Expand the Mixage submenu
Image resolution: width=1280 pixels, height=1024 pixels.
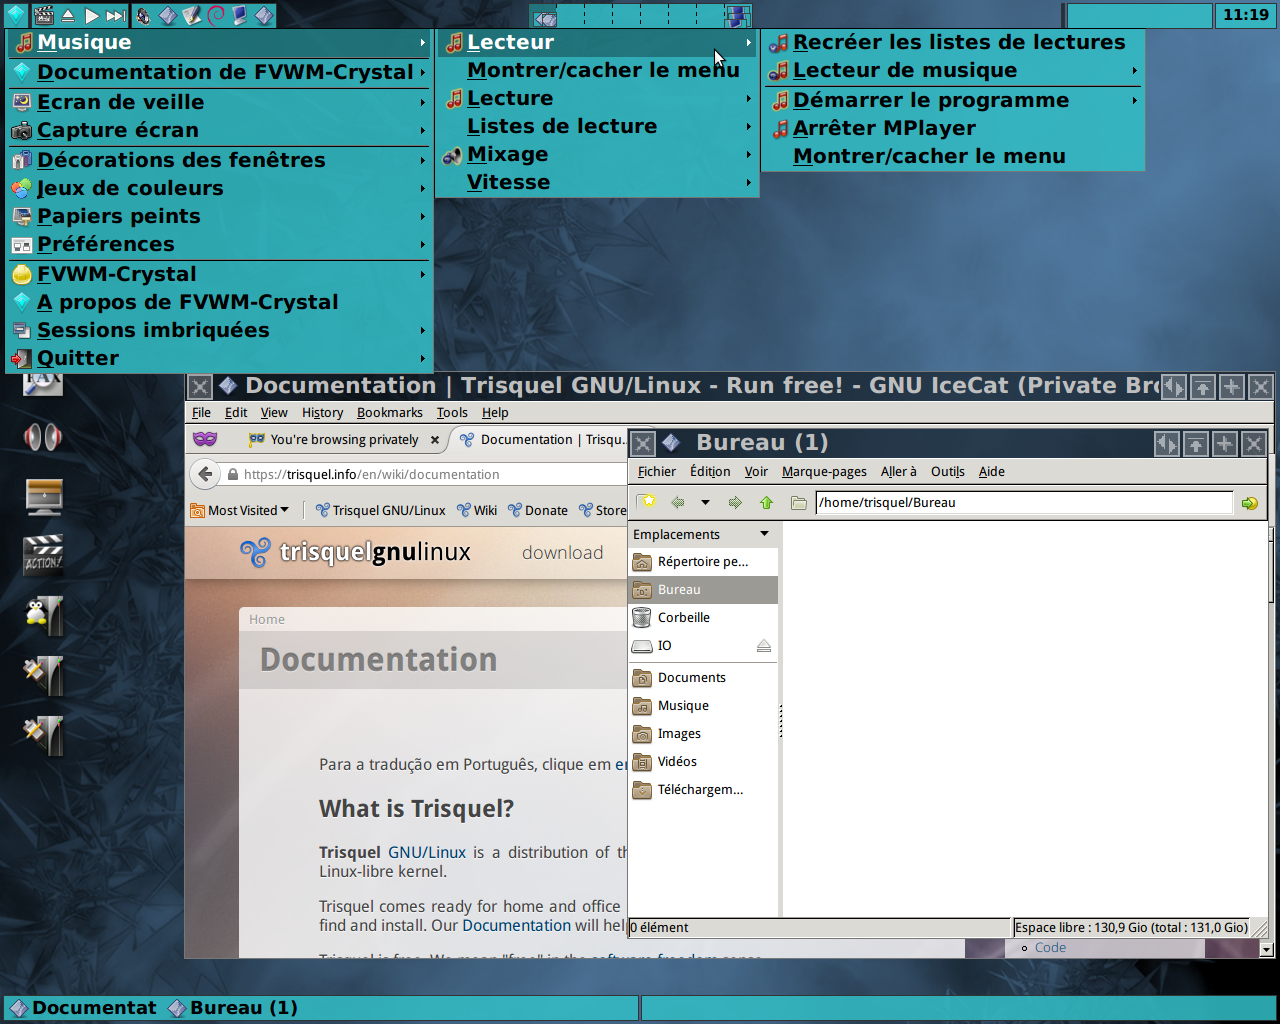597,154
